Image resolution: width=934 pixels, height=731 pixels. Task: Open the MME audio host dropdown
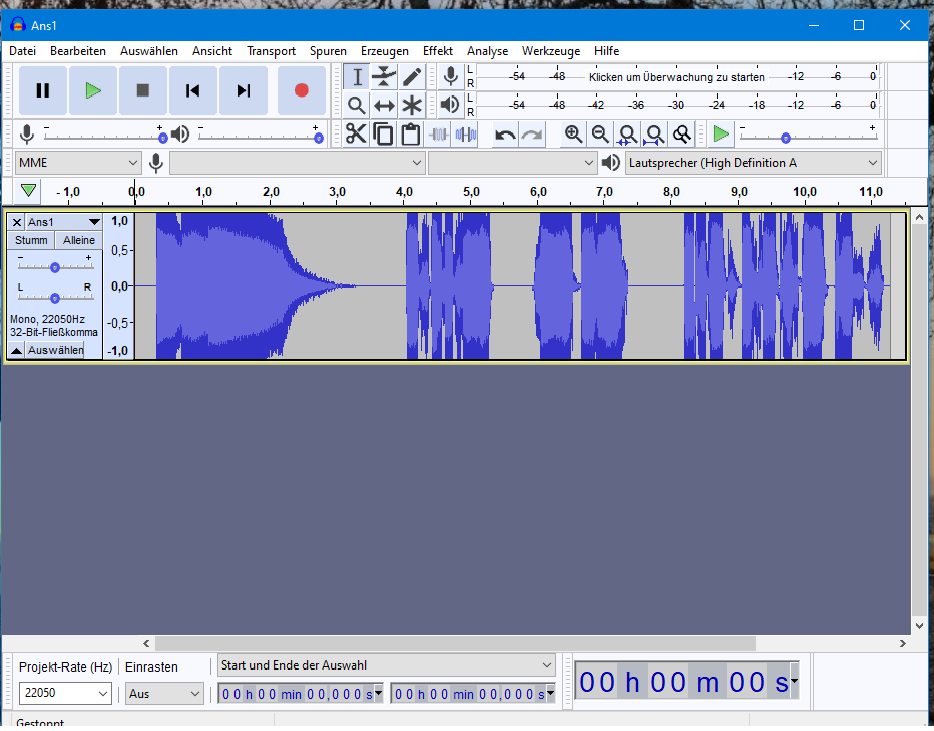tap(78, 163)
